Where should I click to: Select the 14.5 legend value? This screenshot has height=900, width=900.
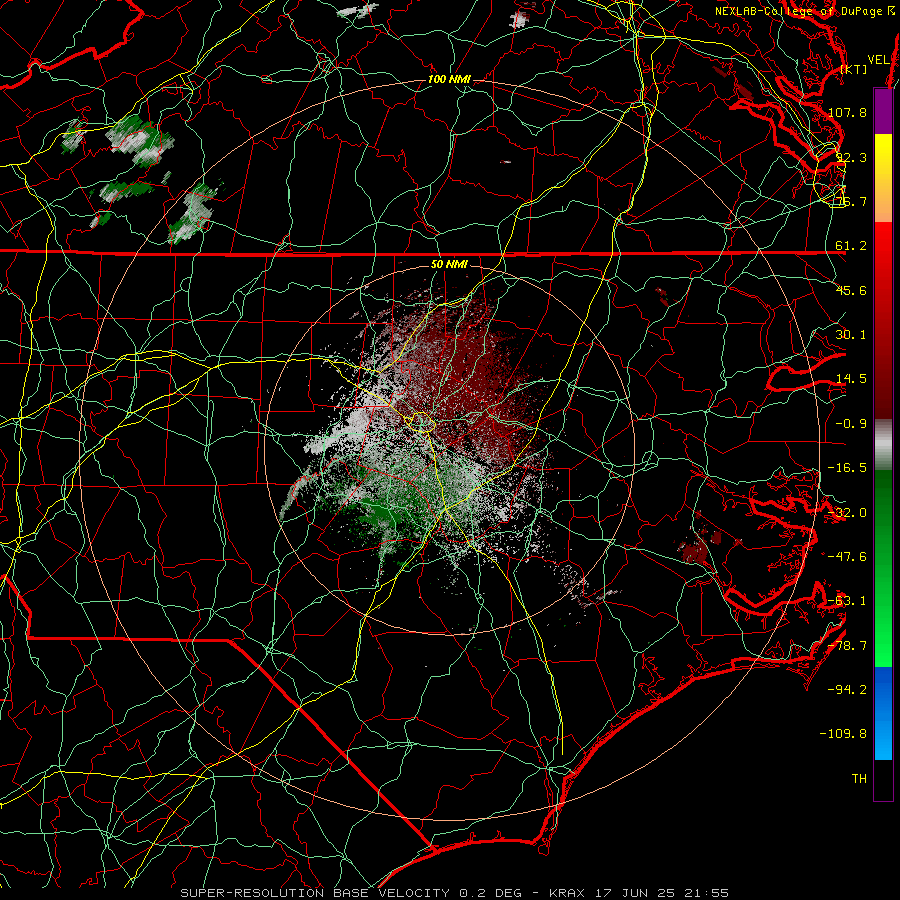(851, 379)
